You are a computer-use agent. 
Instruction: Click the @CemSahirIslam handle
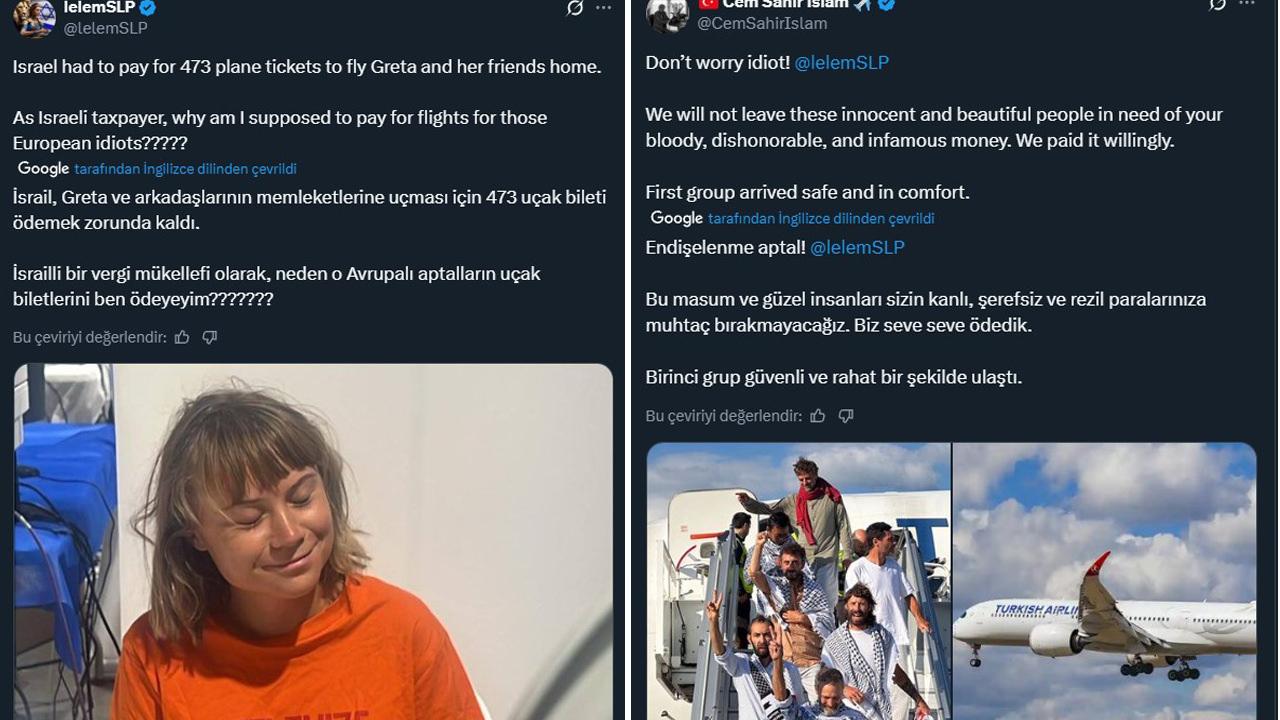coord(762,23)
